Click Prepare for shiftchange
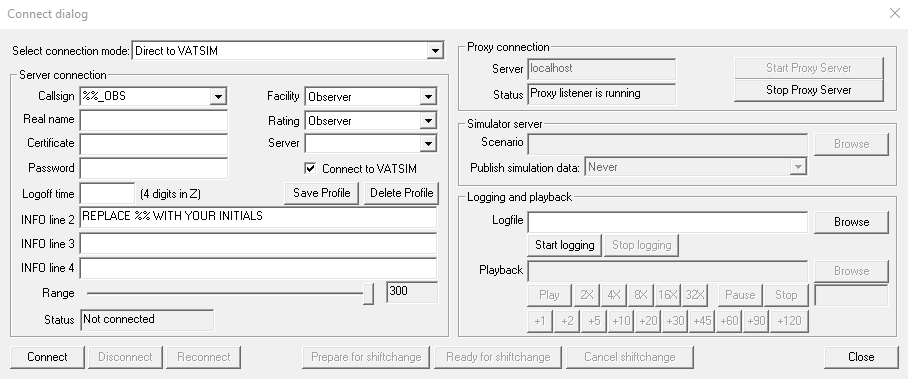This screenshot has width=908, height=379. (366, 357)
